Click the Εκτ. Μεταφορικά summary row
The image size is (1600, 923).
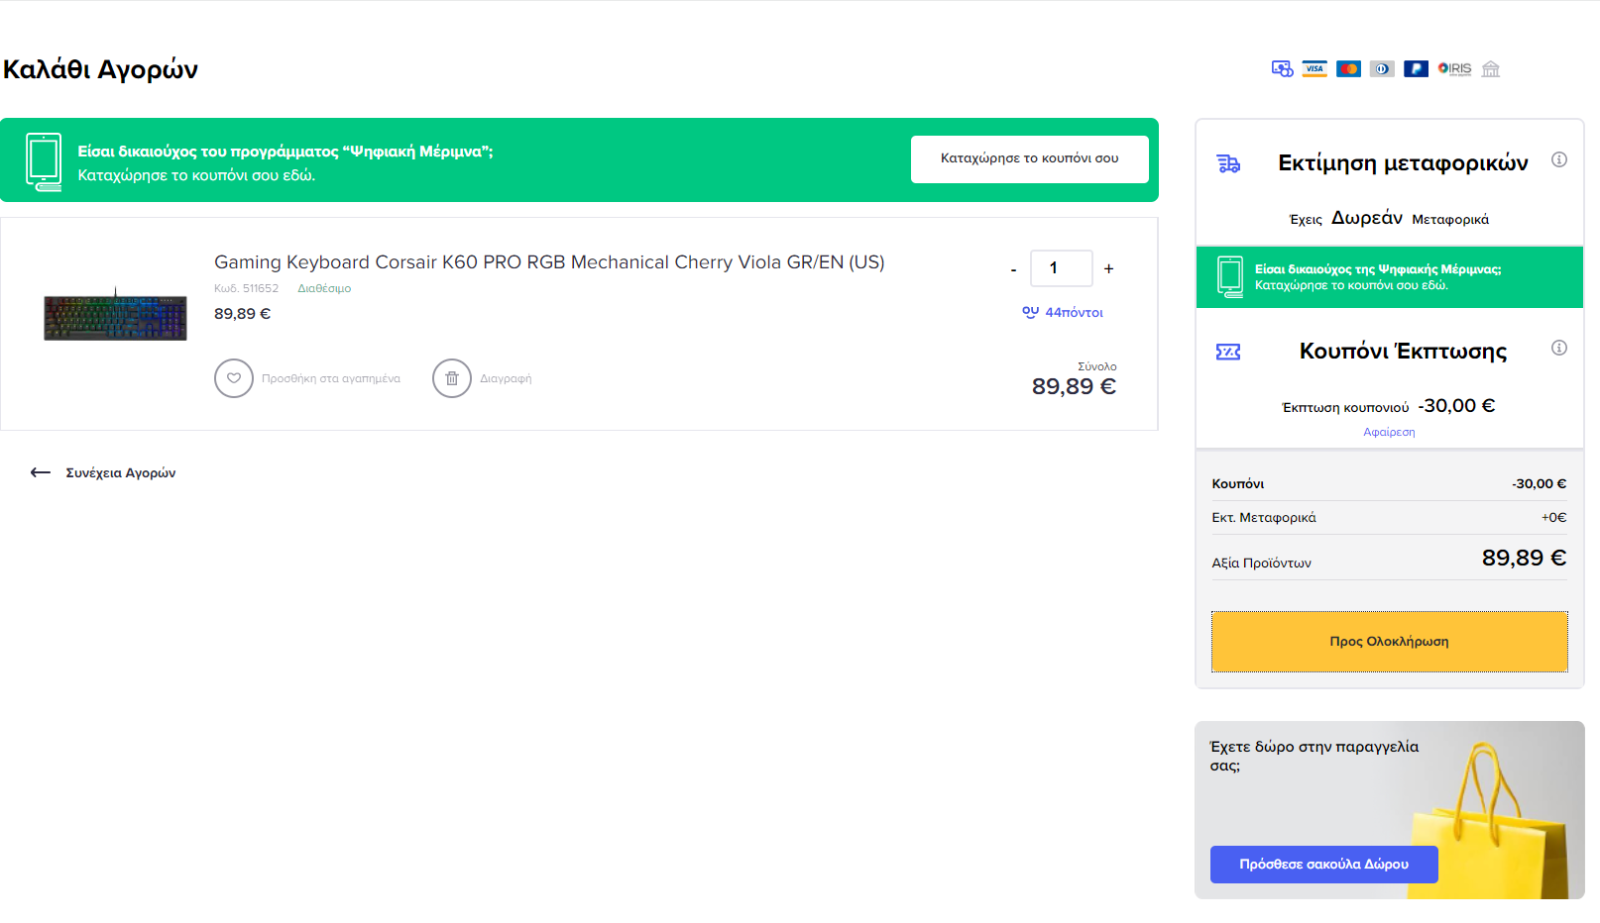click(1389, 517)
